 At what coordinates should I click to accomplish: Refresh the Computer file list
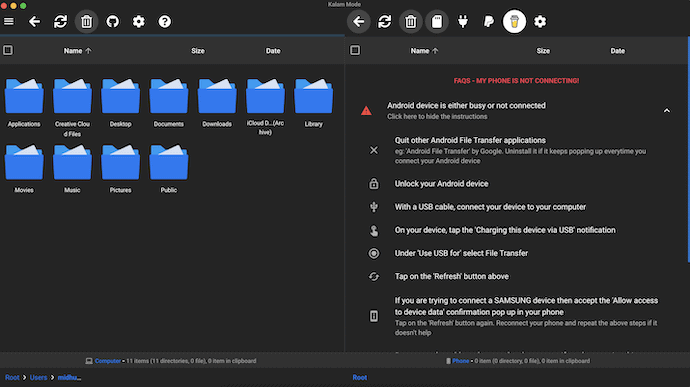pyautogui.click(x=60, y=21)
